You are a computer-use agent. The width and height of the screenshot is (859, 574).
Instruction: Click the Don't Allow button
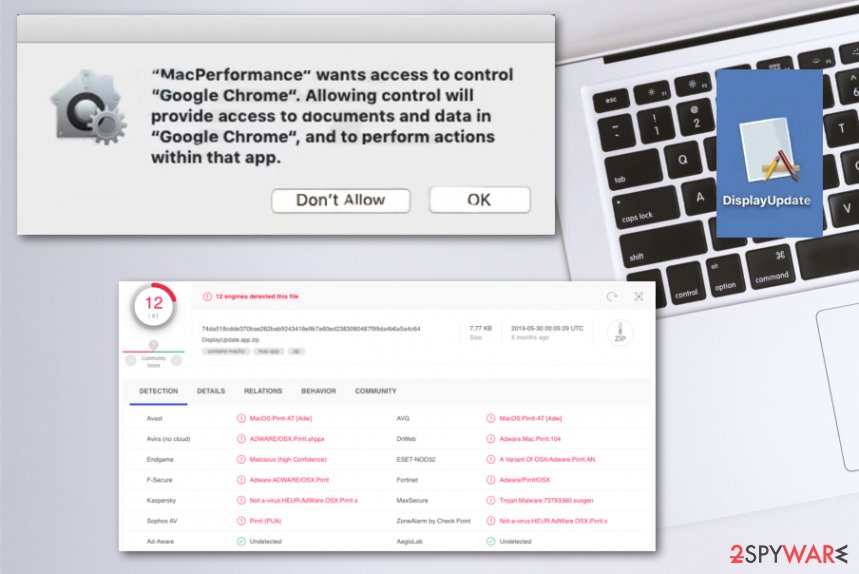(x=340, y=200)
